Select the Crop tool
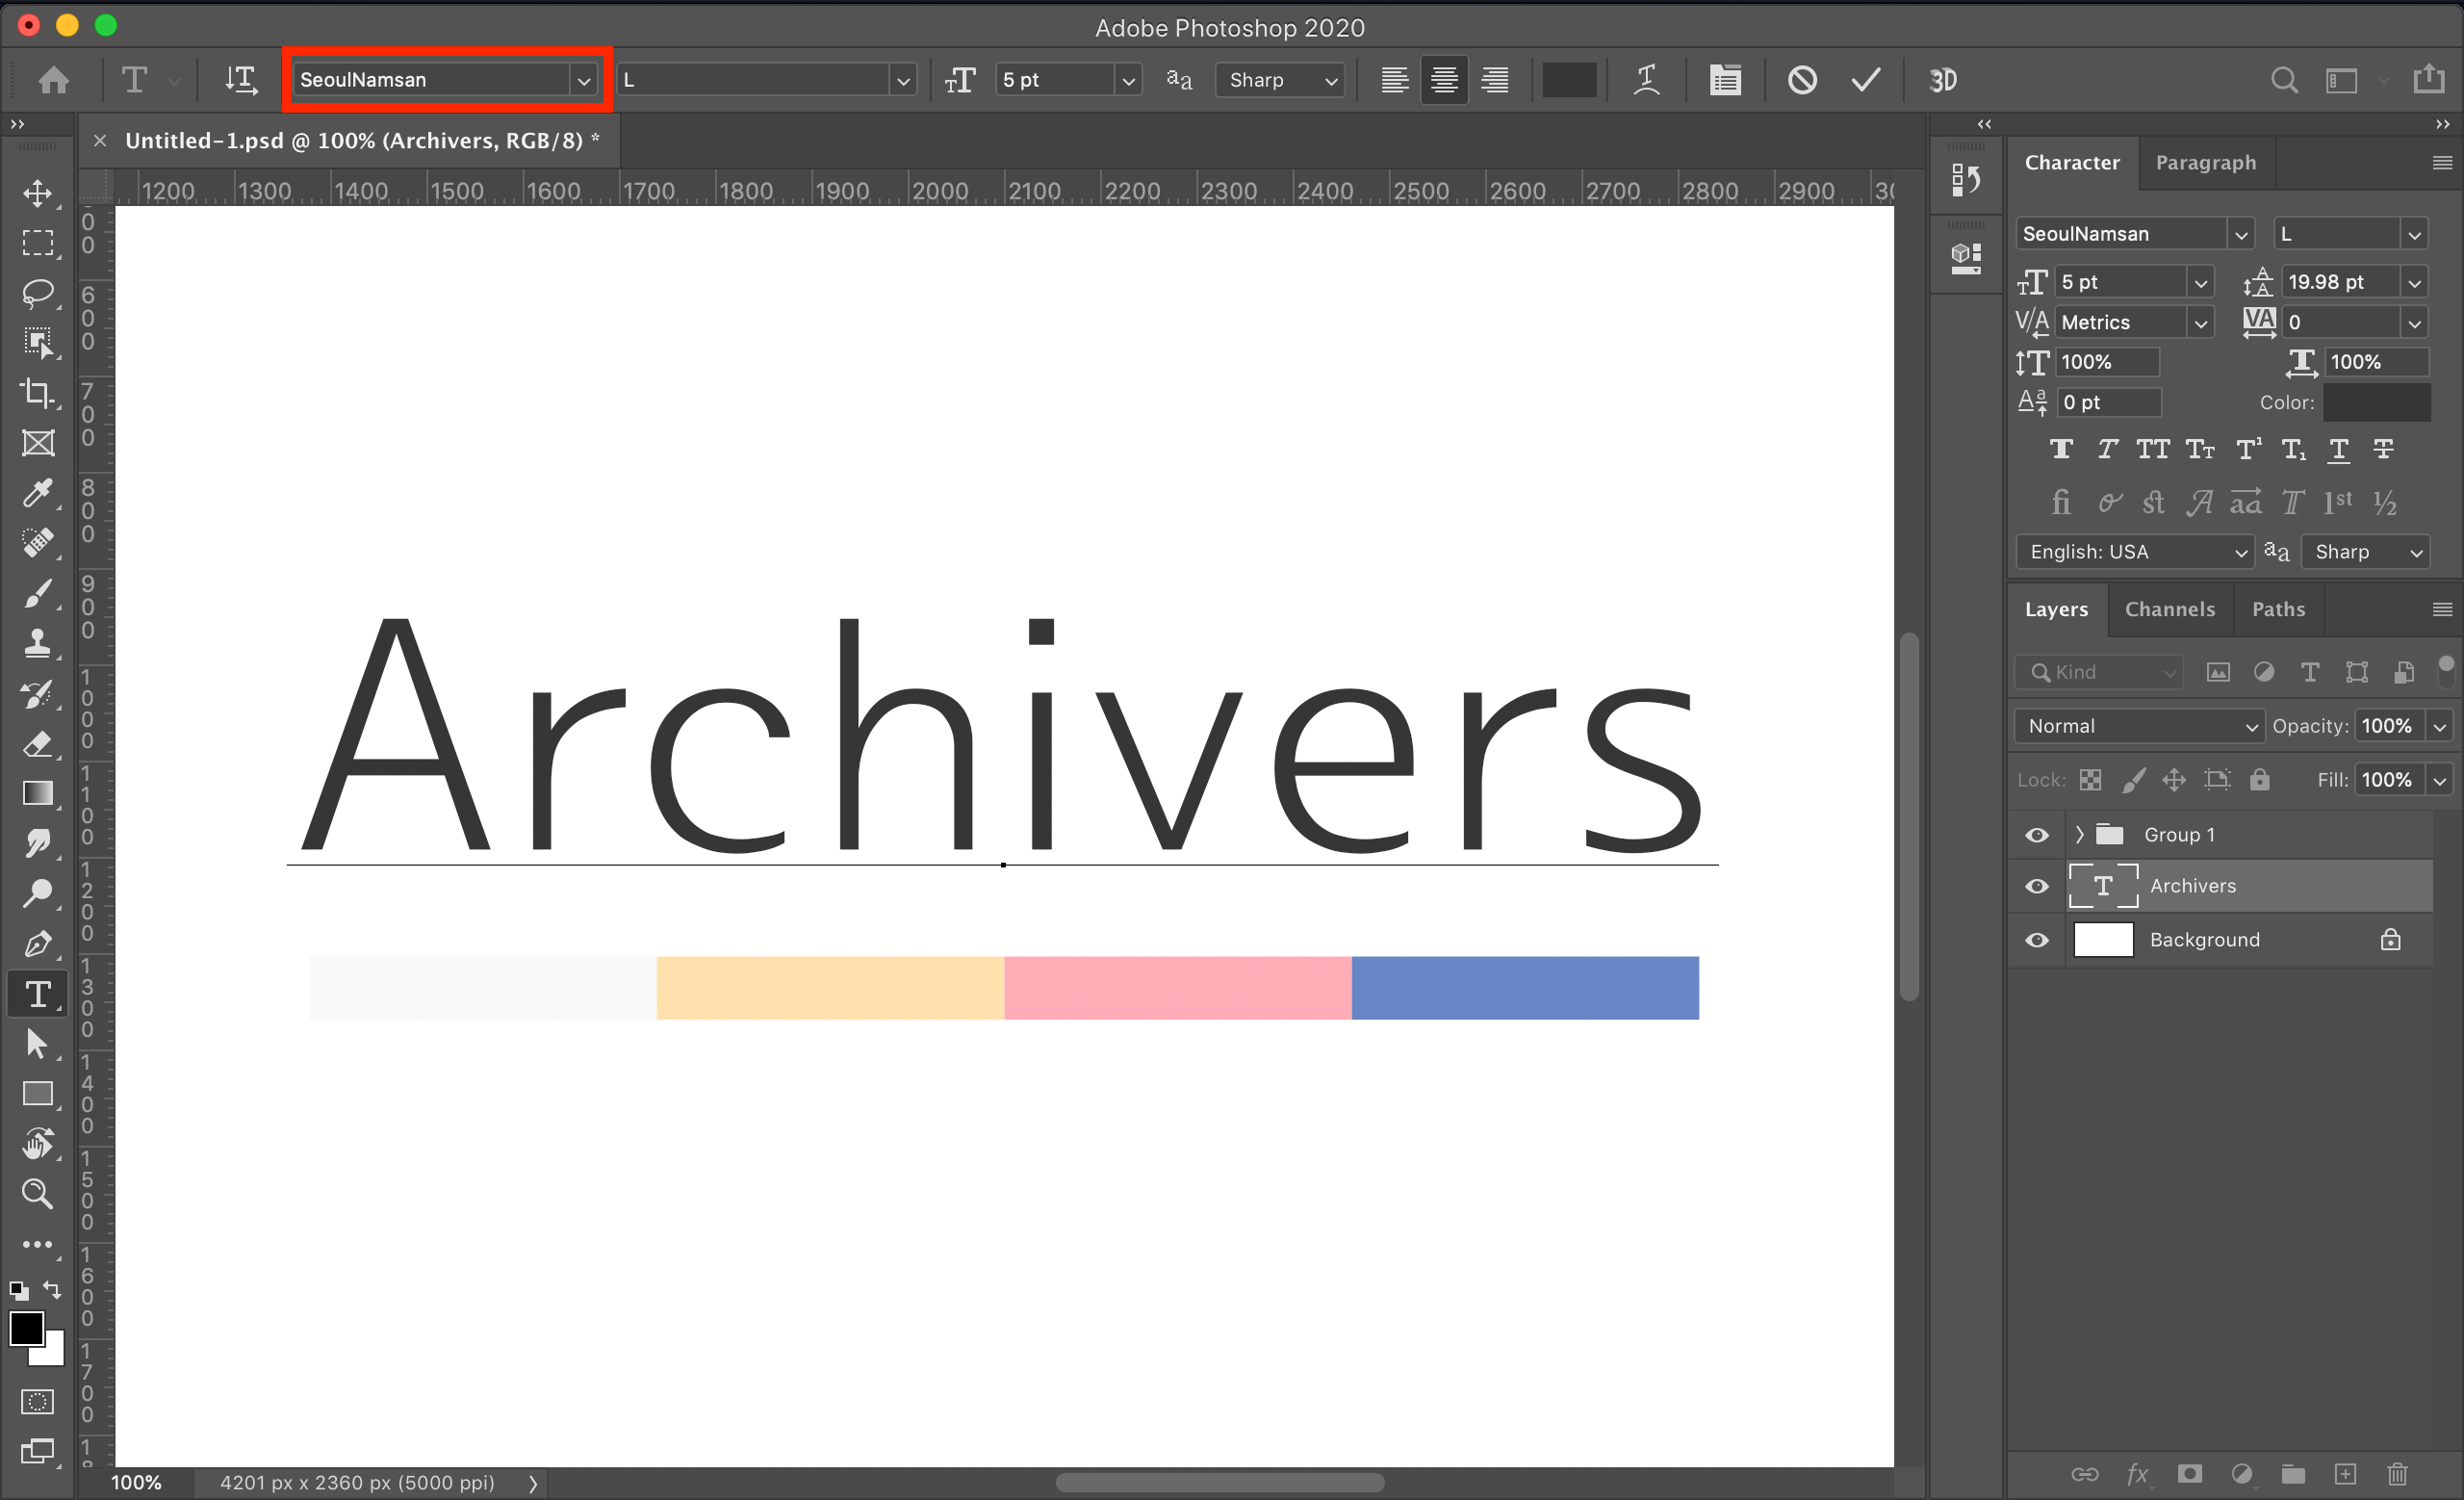This screenshot has height=1500, width=2464. pos(38,393)
